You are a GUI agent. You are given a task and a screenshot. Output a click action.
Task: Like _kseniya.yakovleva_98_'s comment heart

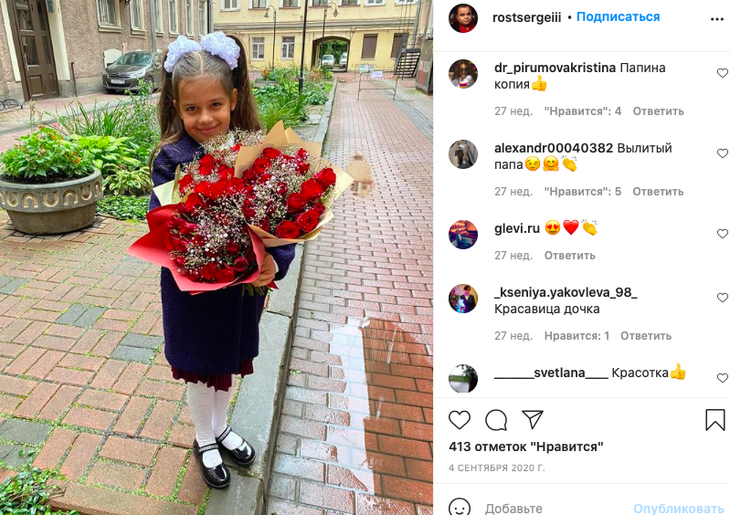[x=722, y=298]
